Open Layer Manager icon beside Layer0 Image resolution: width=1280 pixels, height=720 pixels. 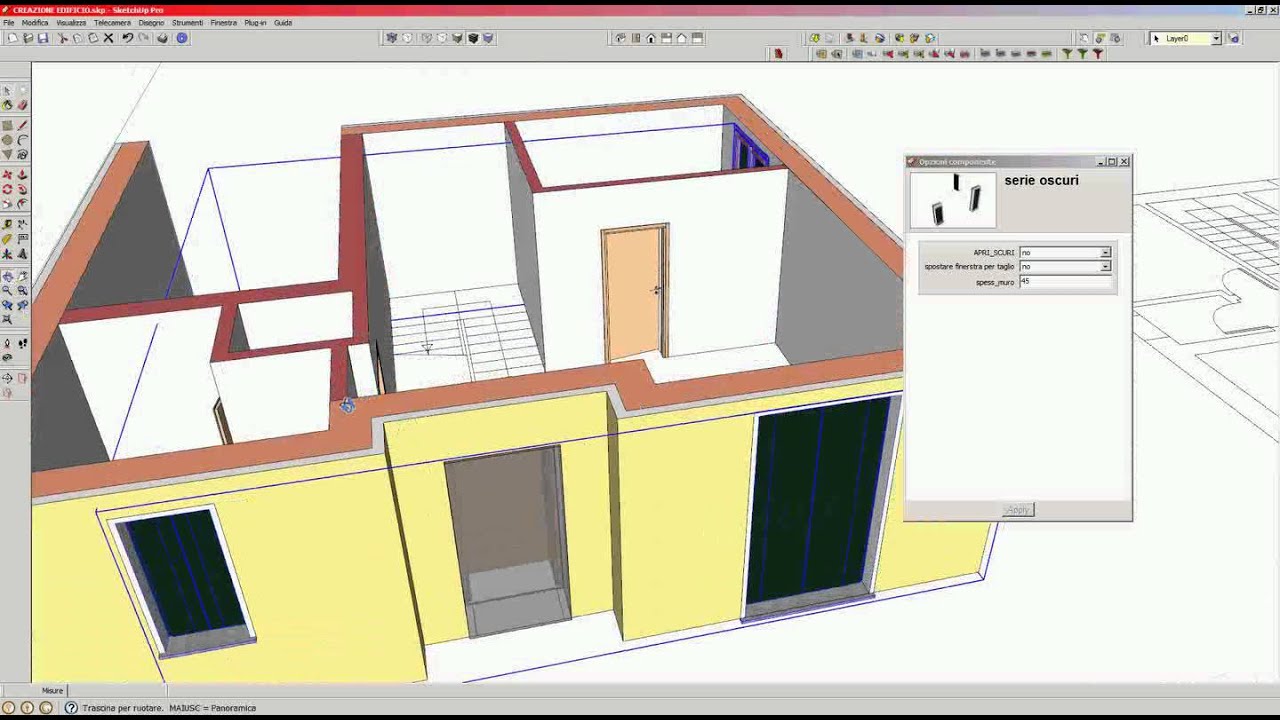[1234, 38]
